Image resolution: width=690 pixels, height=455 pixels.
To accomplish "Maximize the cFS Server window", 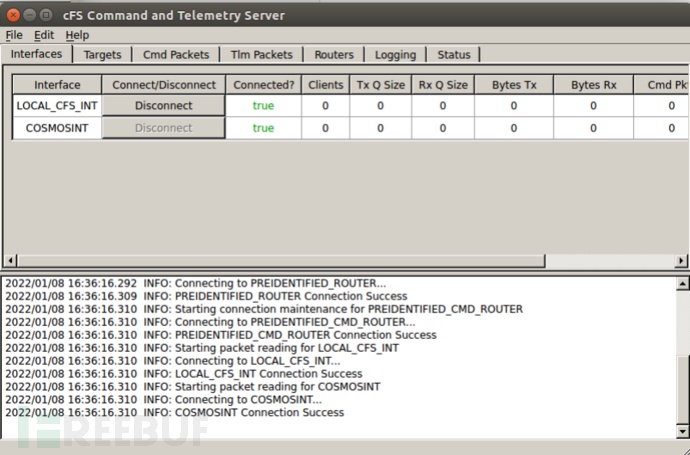I will pyautogui.click(x=46, y=15).
